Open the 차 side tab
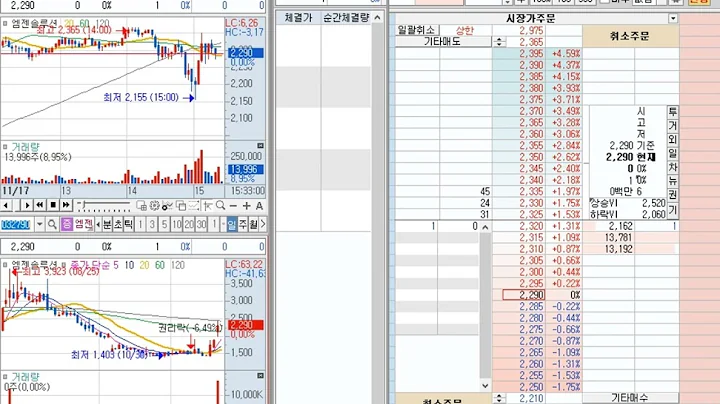The height and width of the screenshot is (404, 720). point(672,167)
